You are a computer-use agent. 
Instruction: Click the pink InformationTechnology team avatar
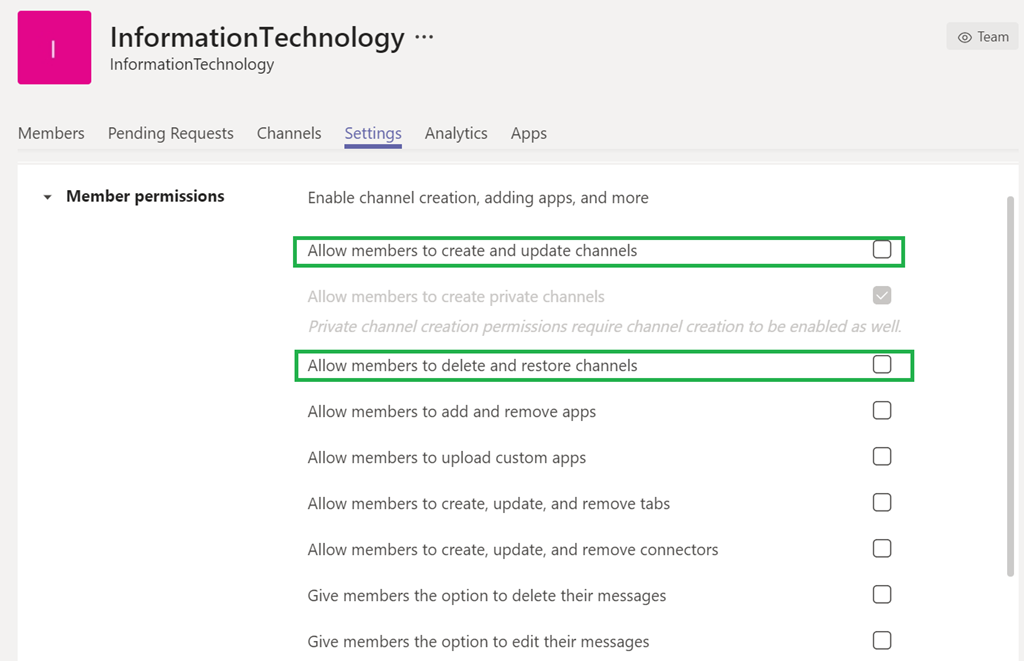(54, 48)
